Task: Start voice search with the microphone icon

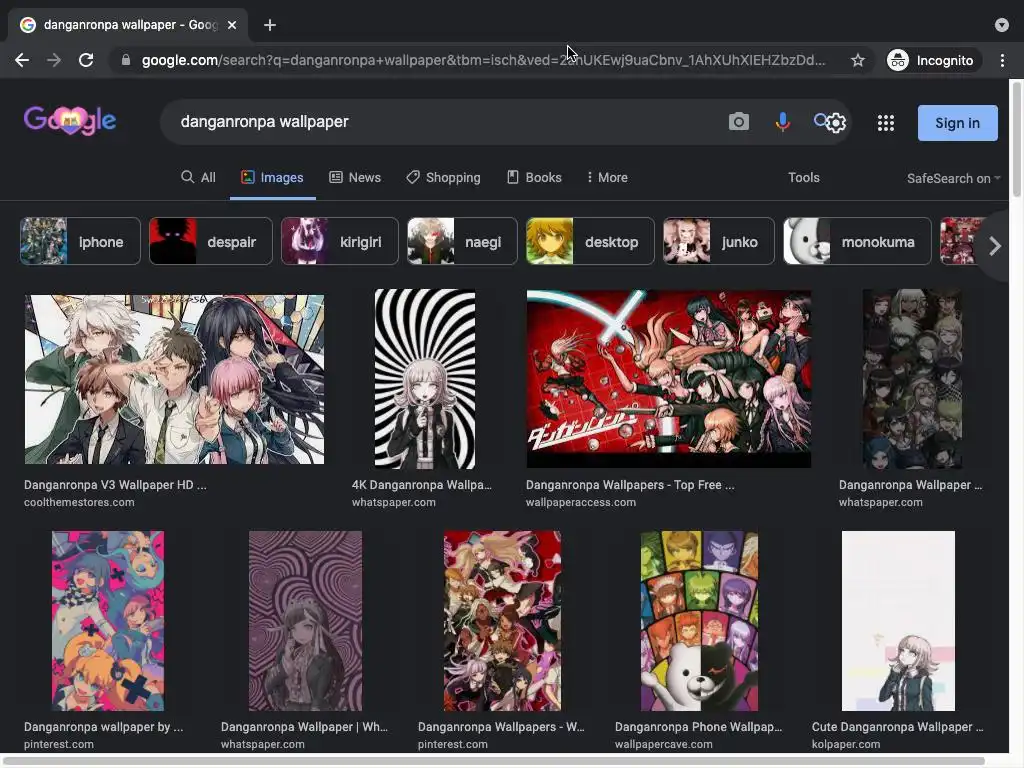Action: click(x=782, y=121)
